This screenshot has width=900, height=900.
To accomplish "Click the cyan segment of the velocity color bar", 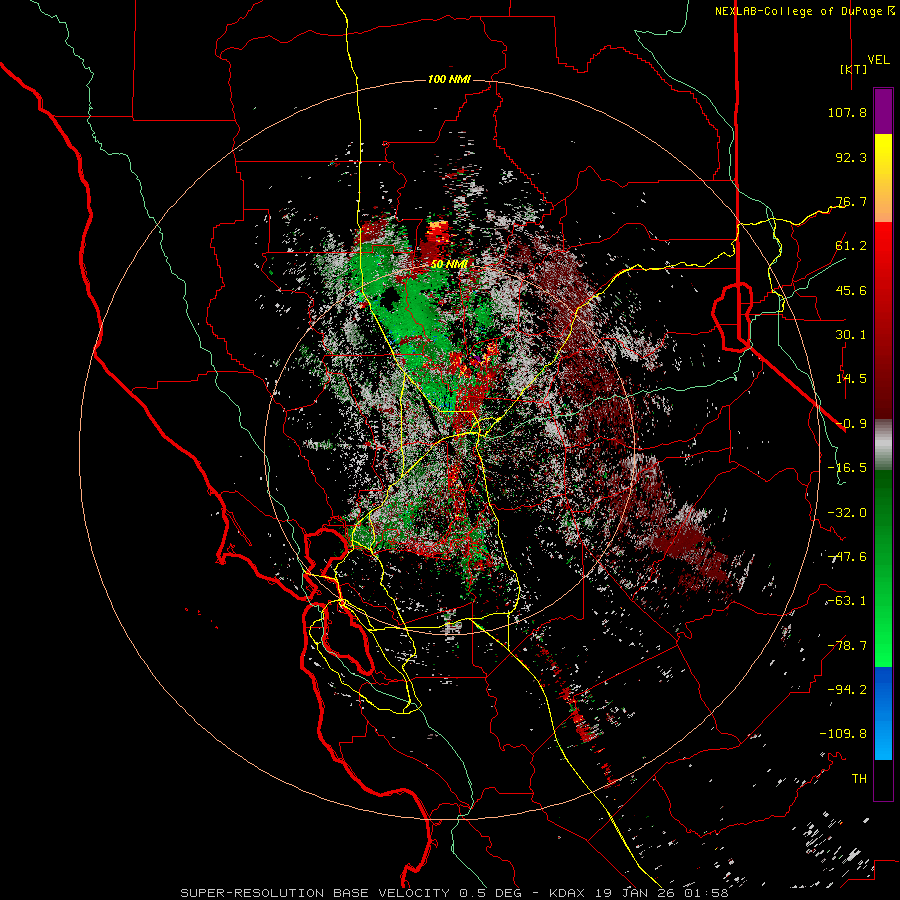I will pos(883,738).
